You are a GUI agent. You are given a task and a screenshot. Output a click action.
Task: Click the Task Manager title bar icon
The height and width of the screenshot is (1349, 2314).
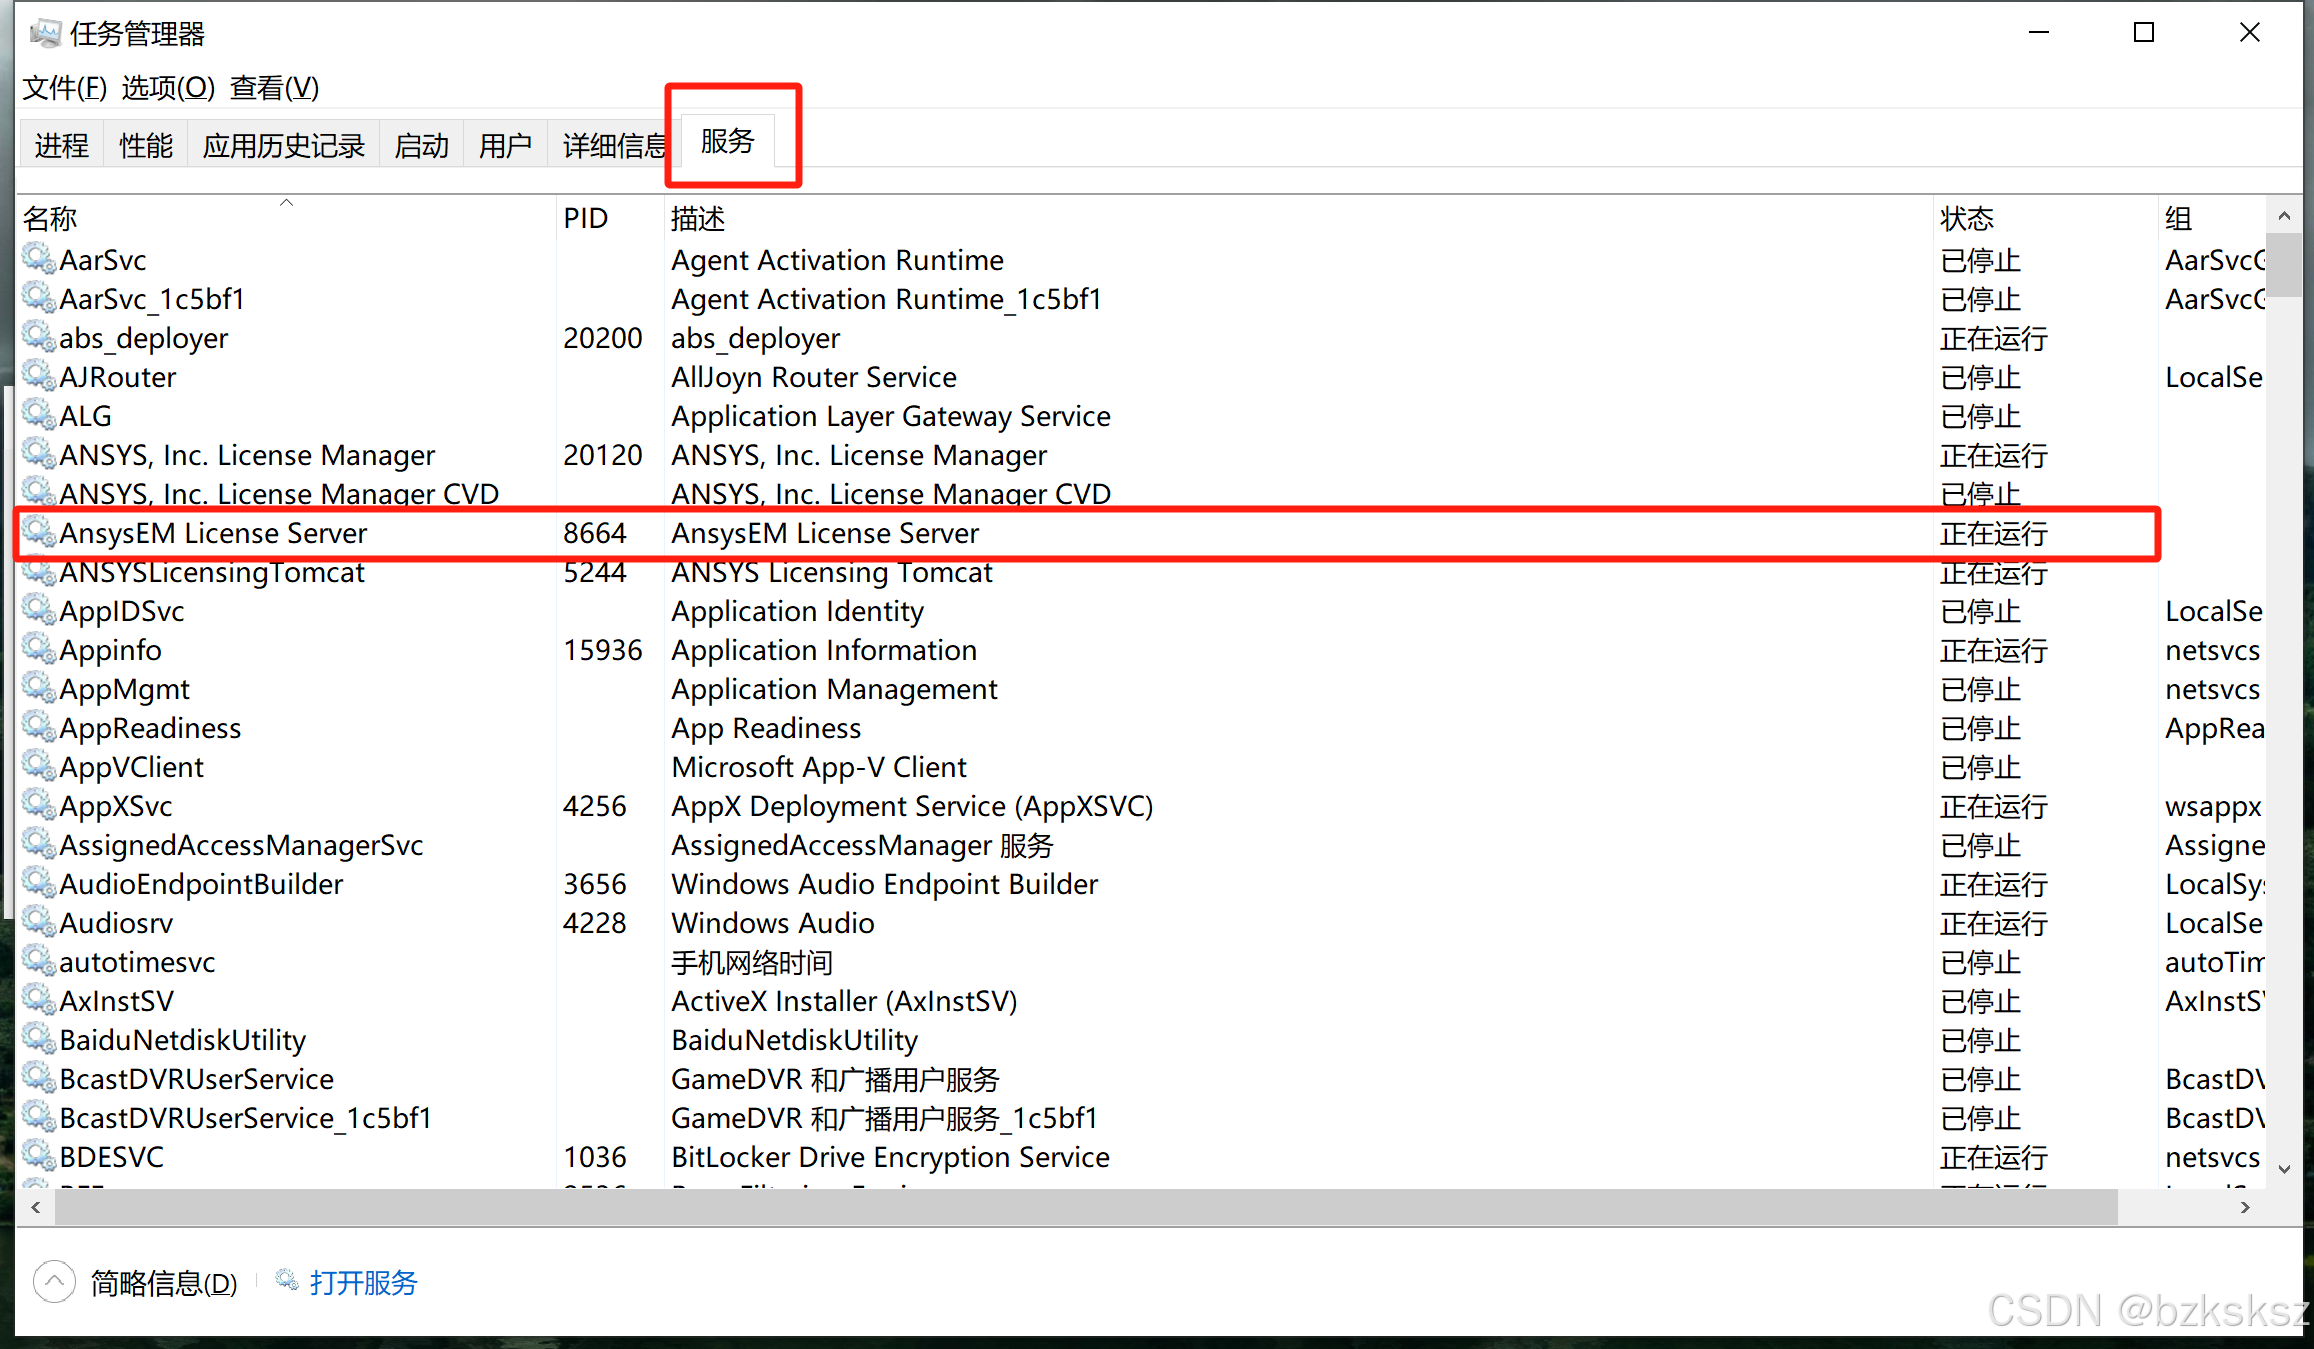coord(45,33)
